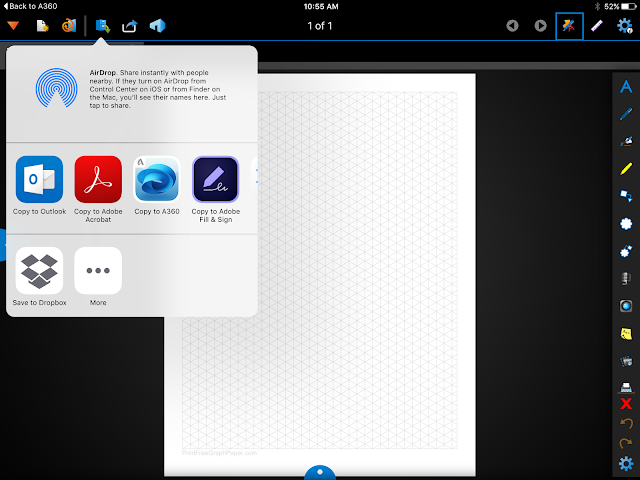The width and height of the screenshot is (640, 480).
Task: Toggle the highlighted markup tools button
Action: [569, 26]
